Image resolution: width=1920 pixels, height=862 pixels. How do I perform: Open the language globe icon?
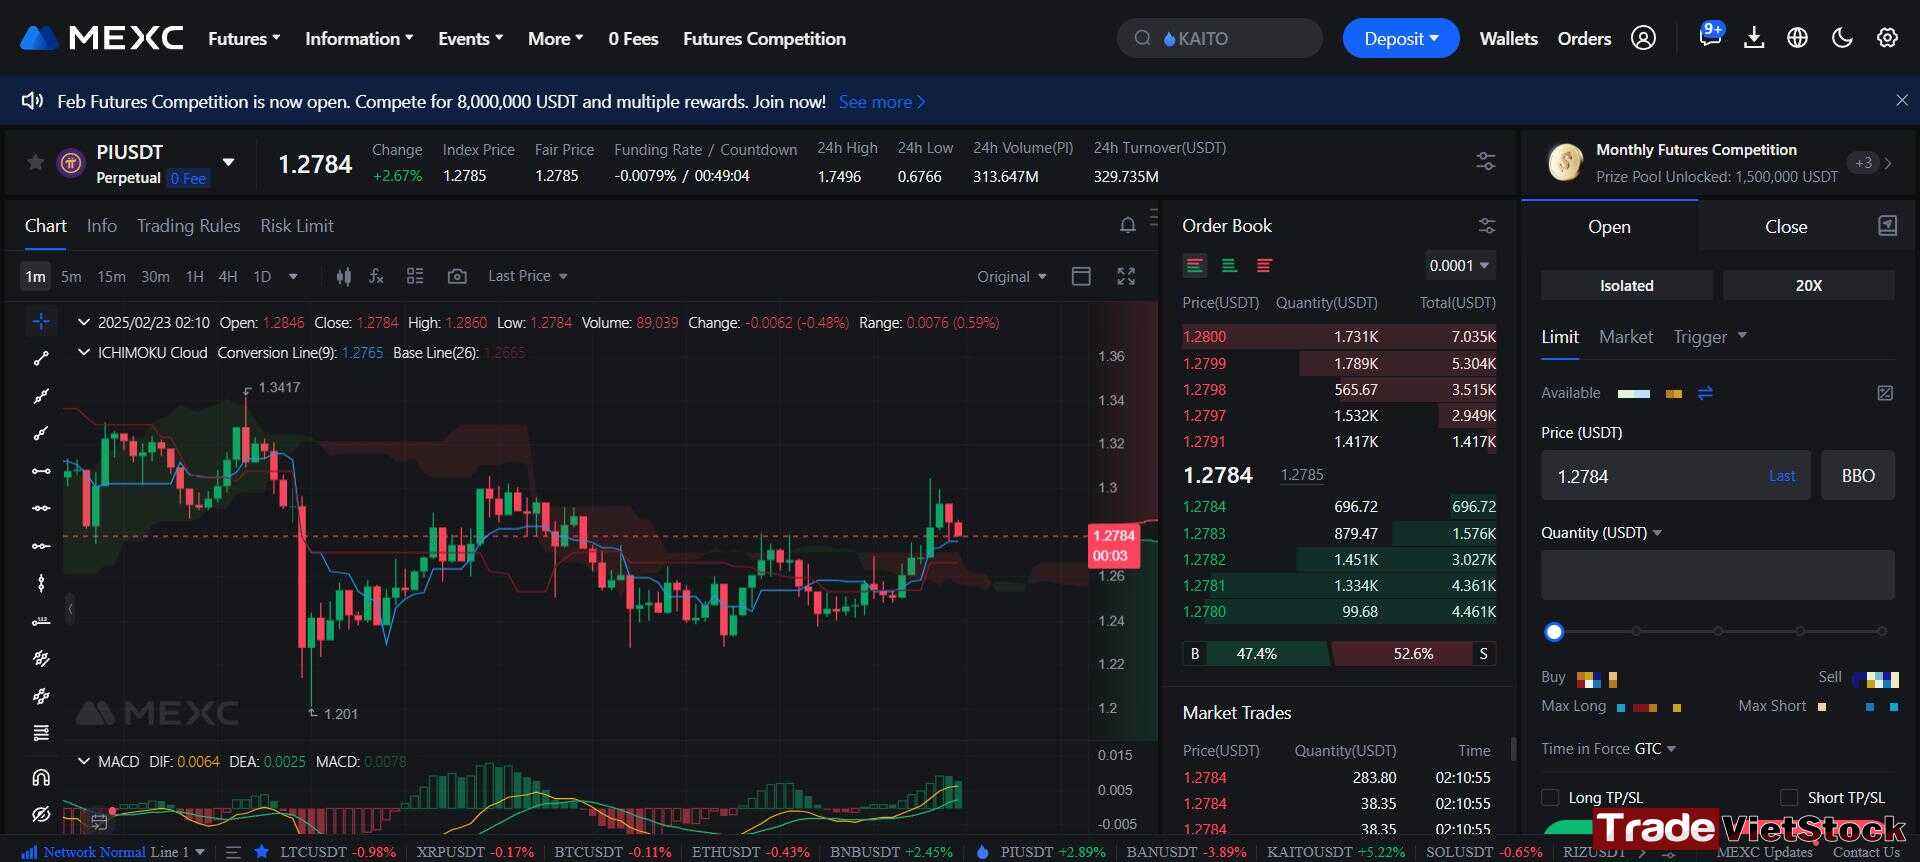(1797, 38)
